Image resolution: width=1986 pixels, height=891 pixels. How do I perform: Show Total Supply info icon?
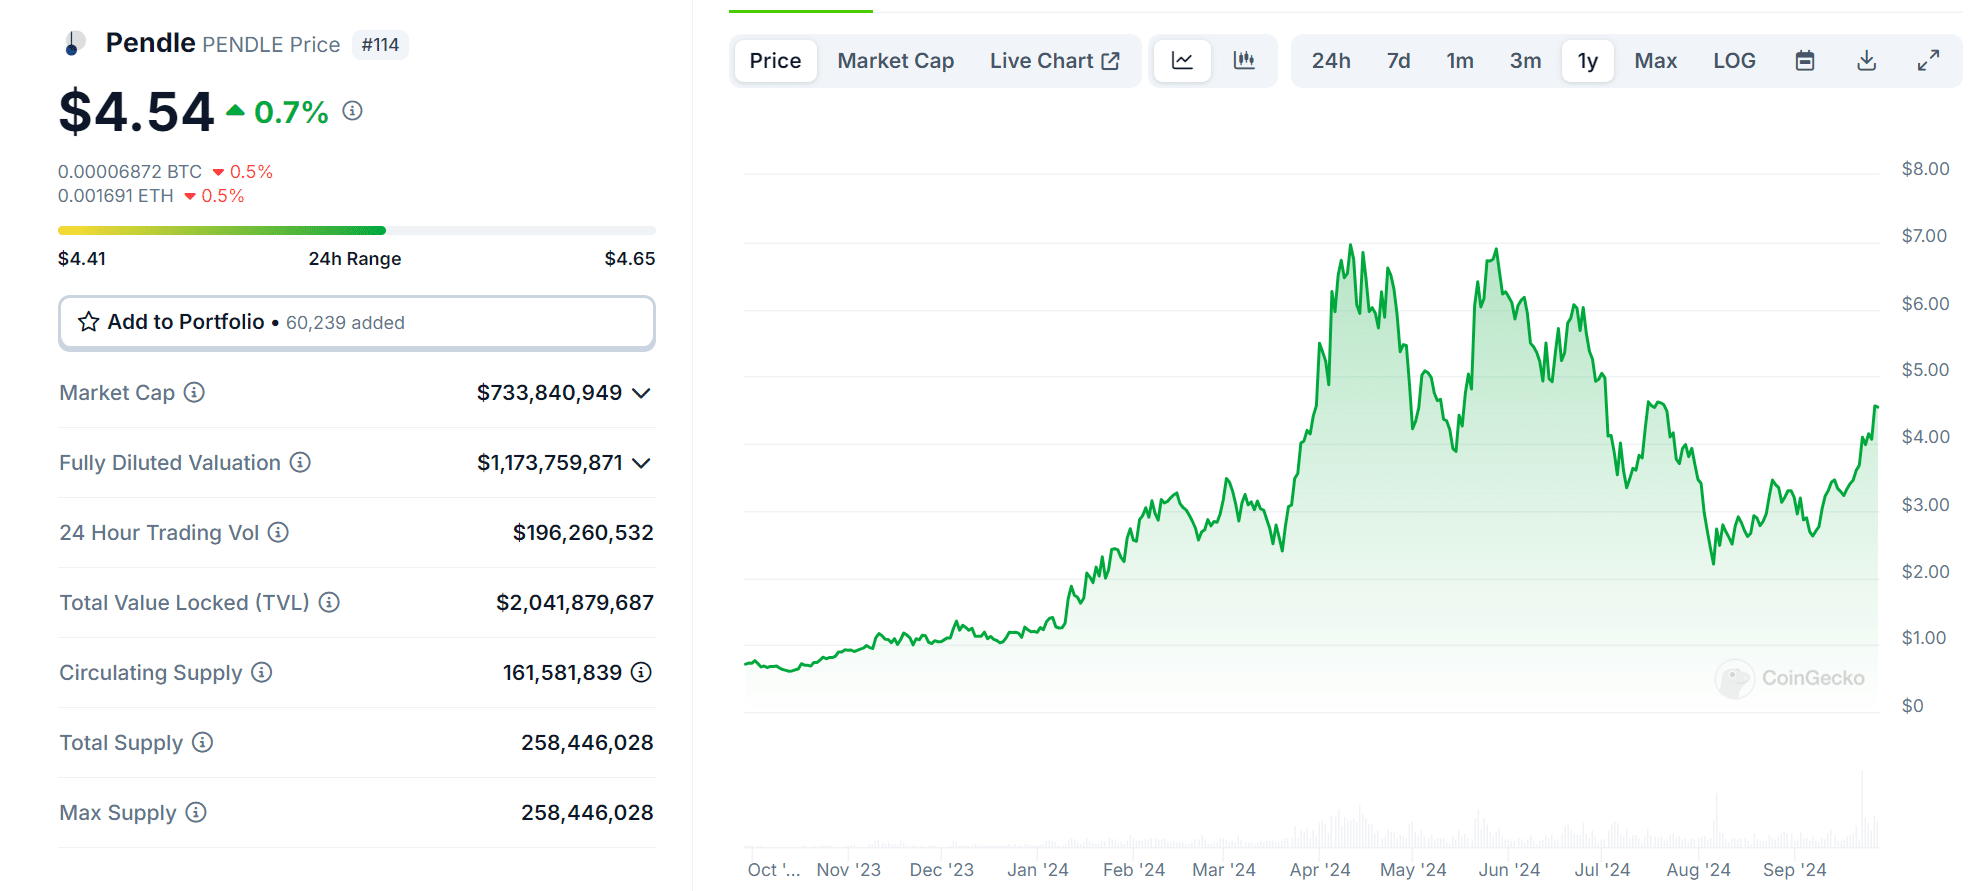(203, 742)
